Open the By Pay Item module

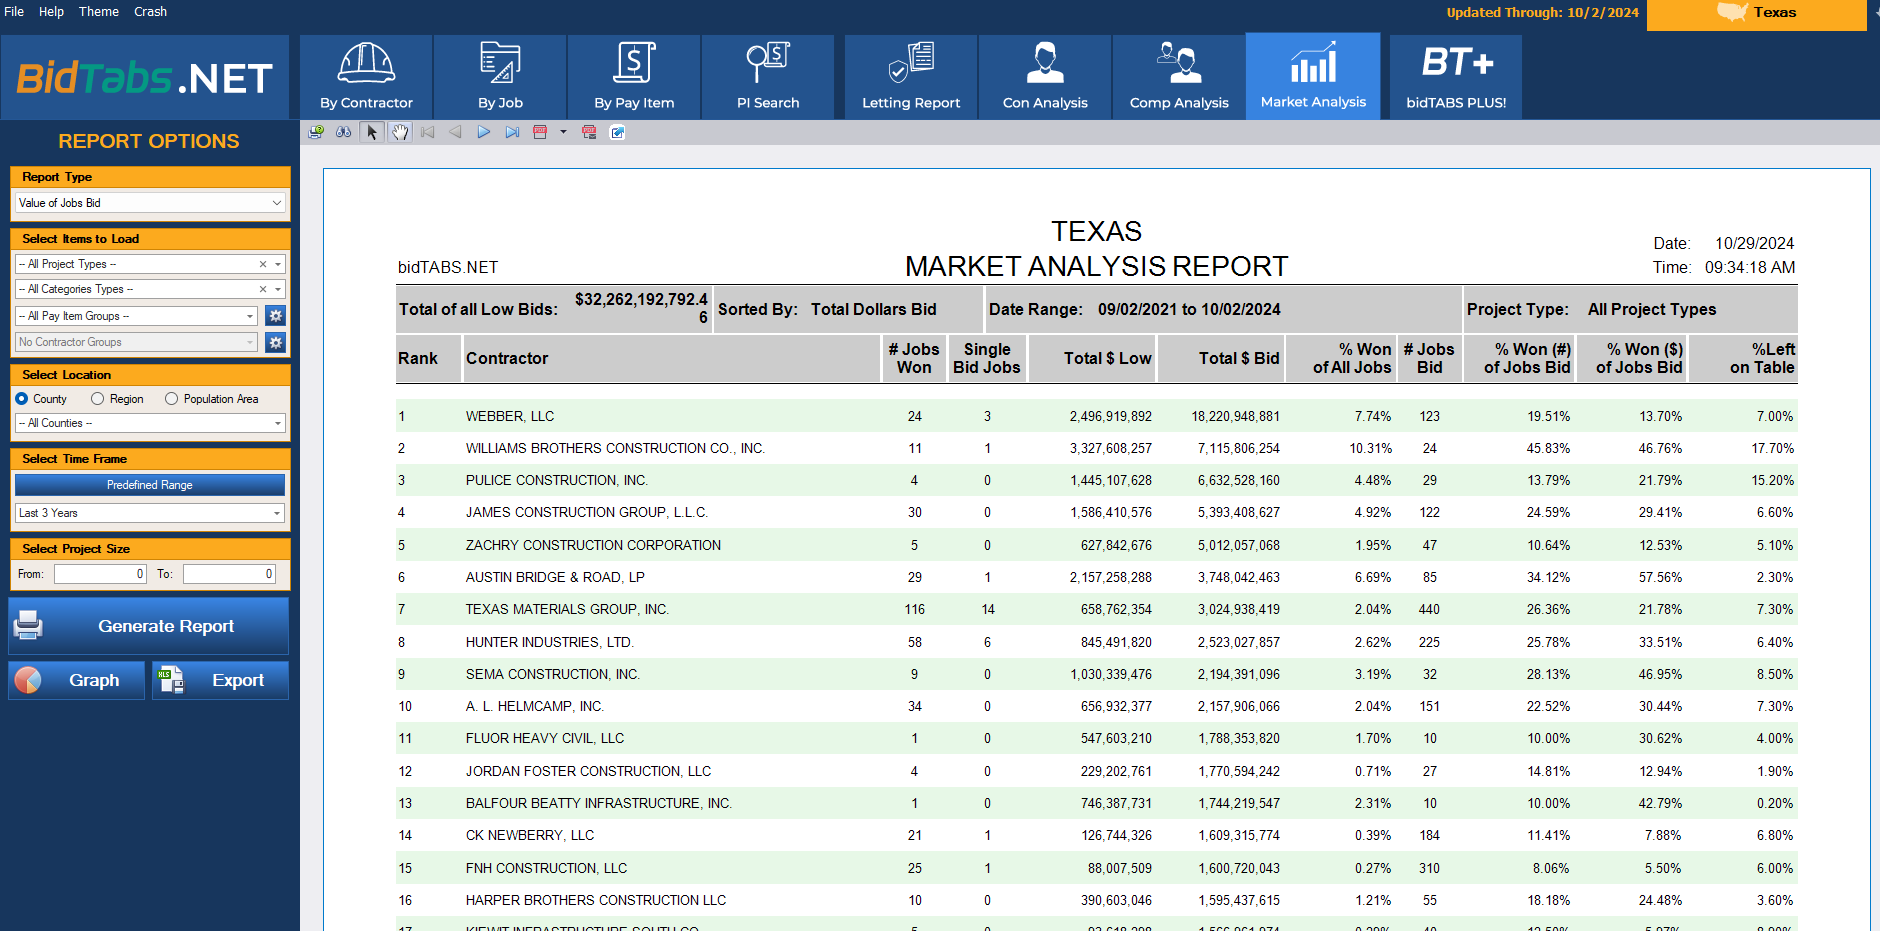(634, 77)
